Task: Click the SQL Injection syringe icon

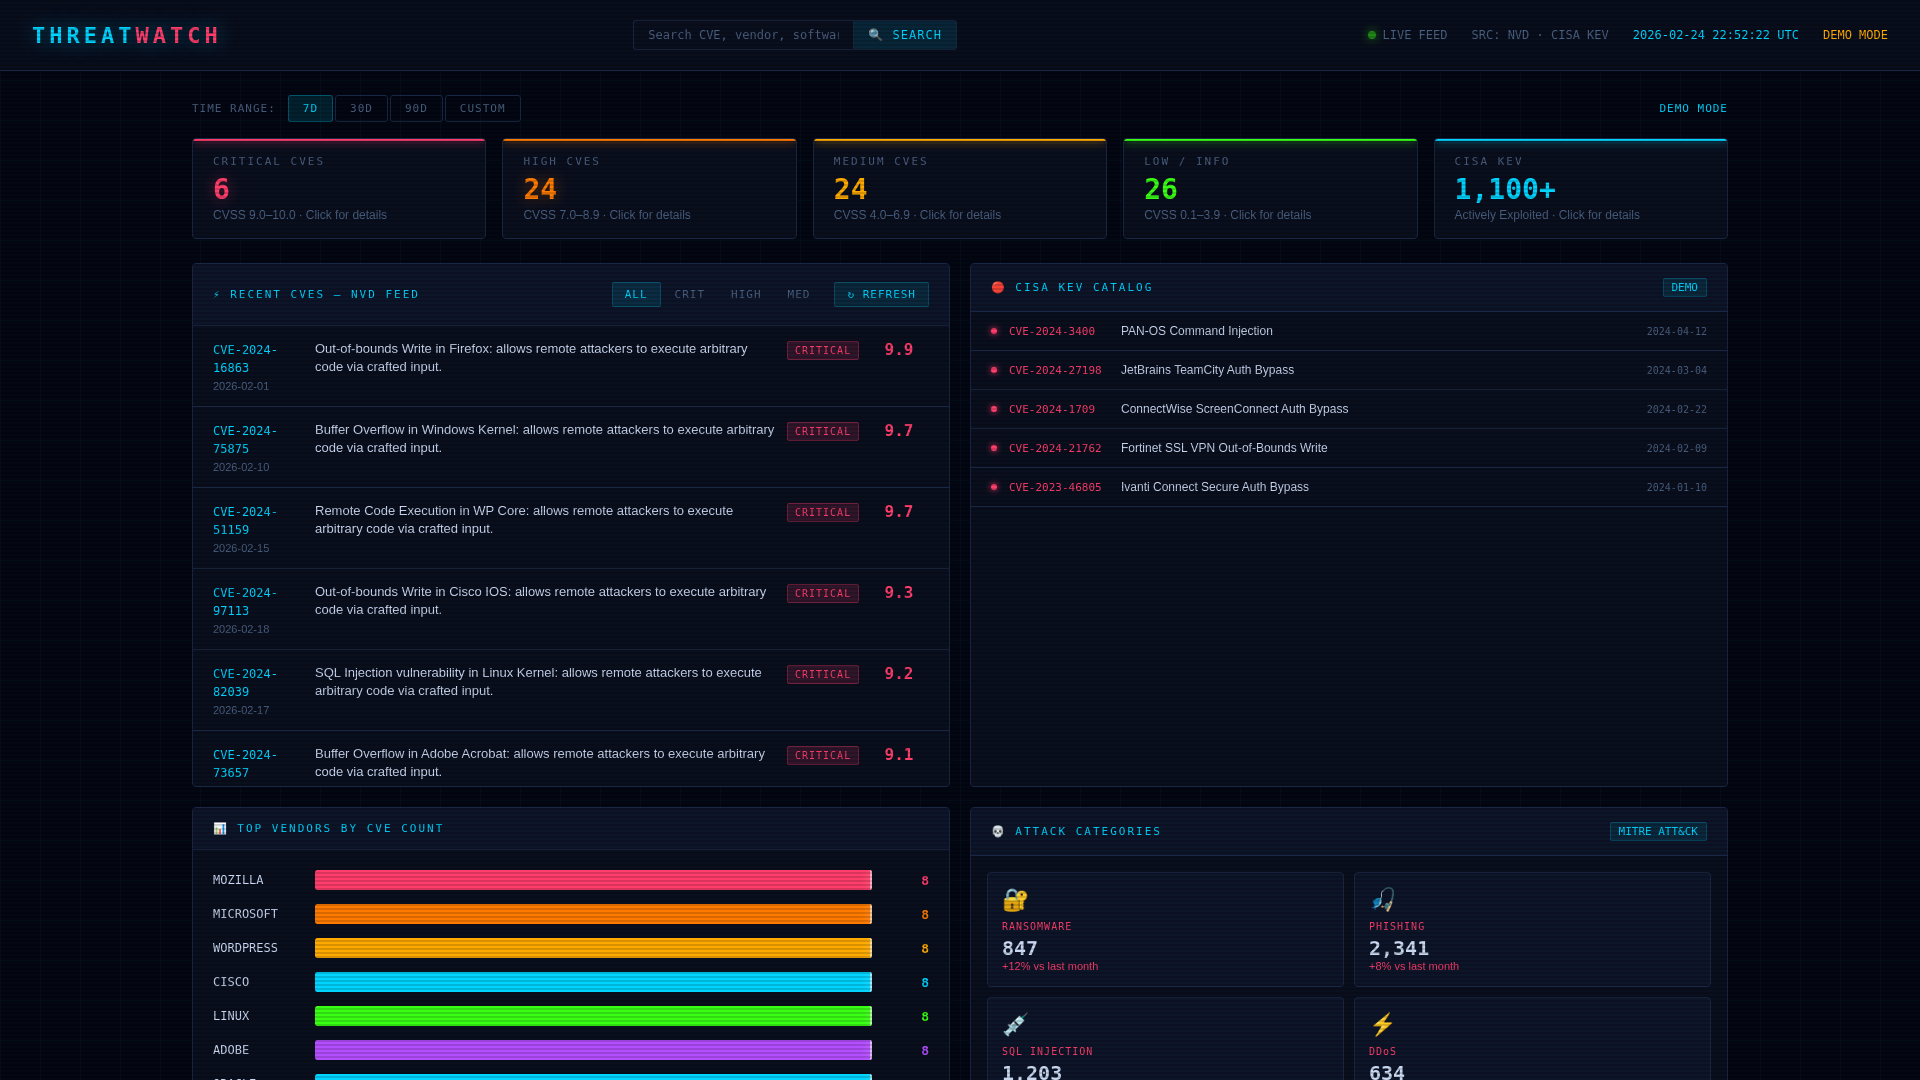Action: pos(1015,1024)
